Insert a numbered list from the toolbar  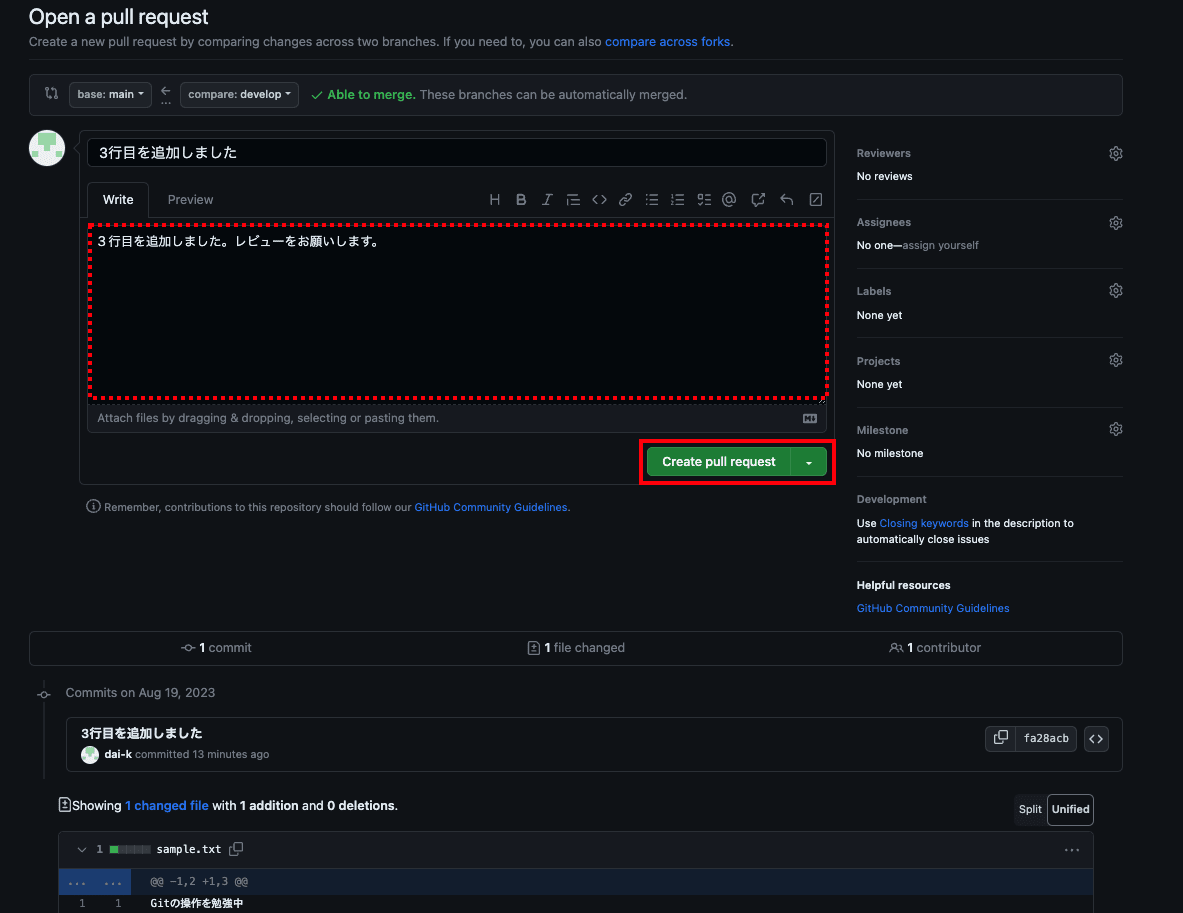(x=678, y=199)
